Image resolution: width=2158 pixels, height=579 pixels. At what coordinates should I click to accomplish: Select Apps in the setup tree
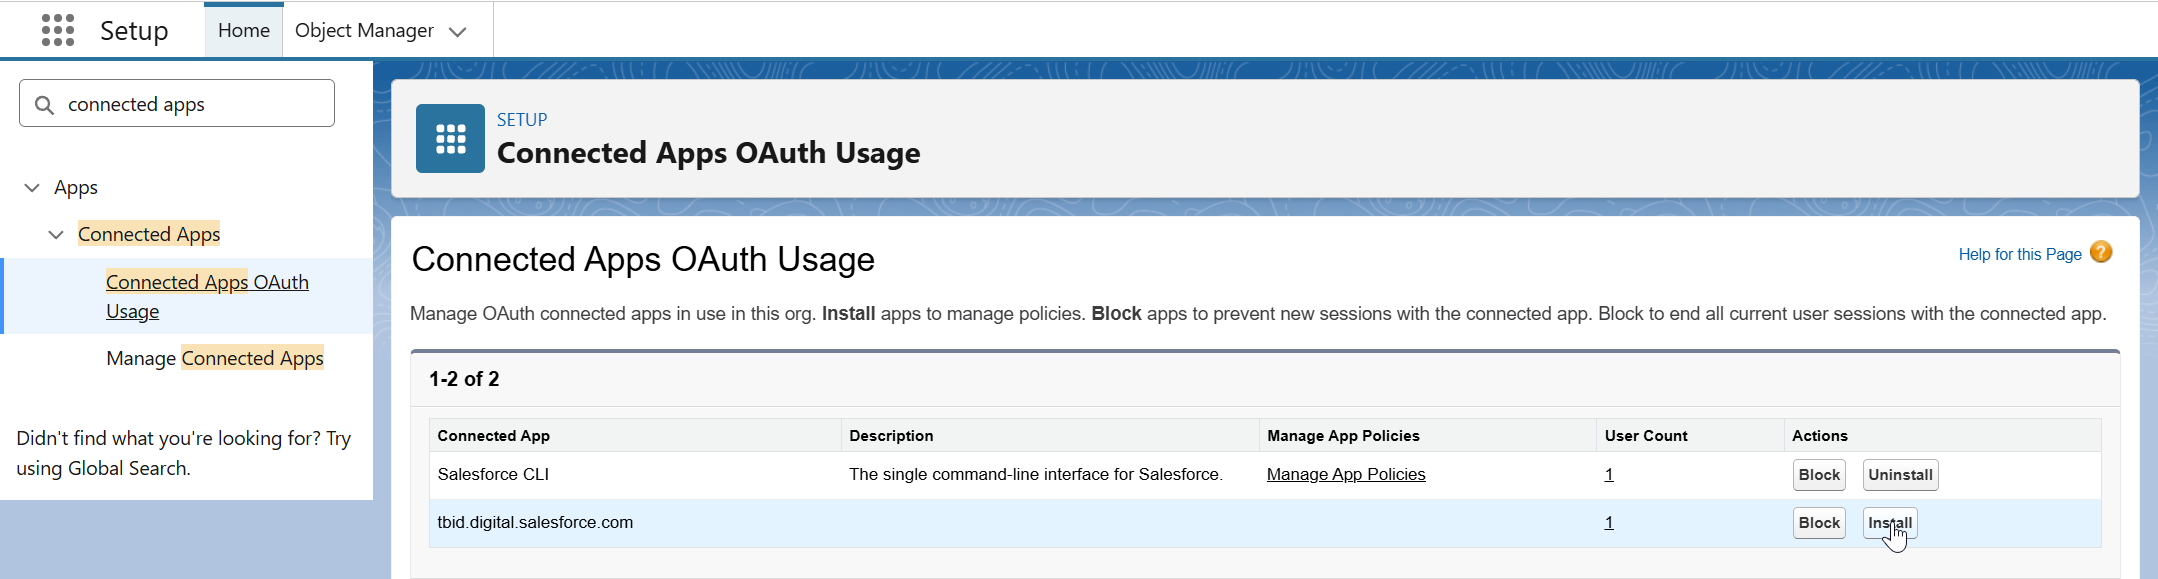[x=76, y=188]
